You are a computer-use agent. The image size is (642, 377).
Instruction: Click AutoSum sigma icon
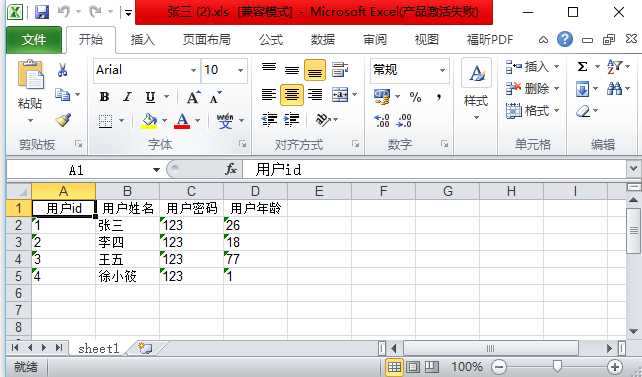pyautogui.click(x=582, y=66)
